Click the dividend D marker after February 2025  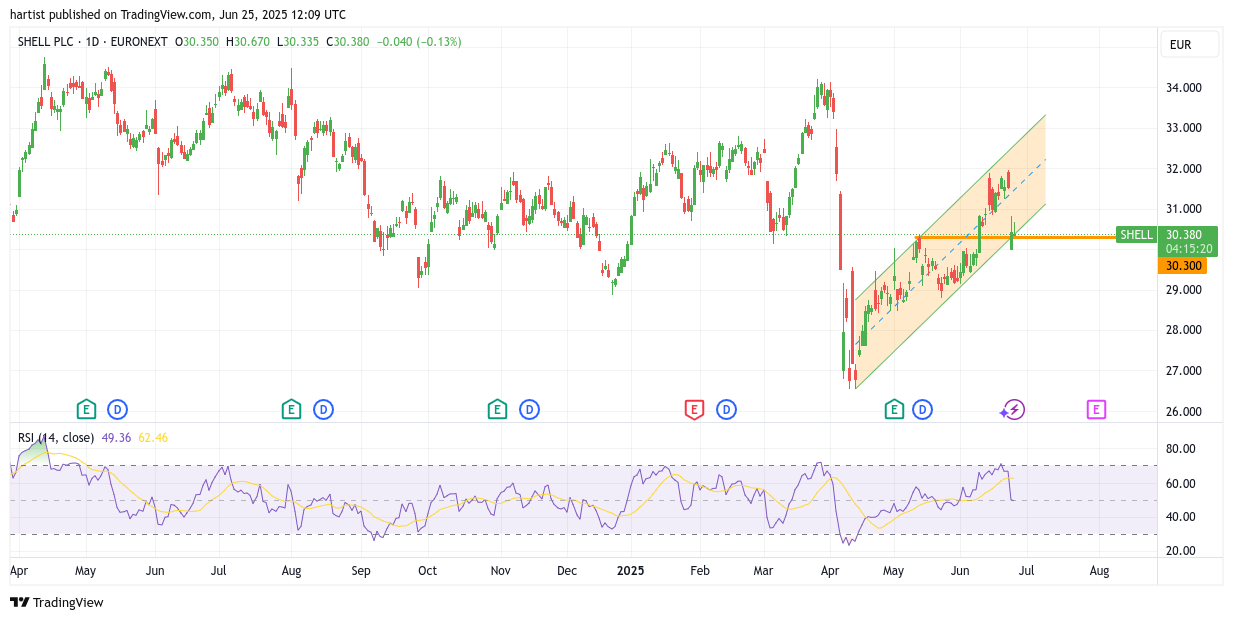point(726,409)
